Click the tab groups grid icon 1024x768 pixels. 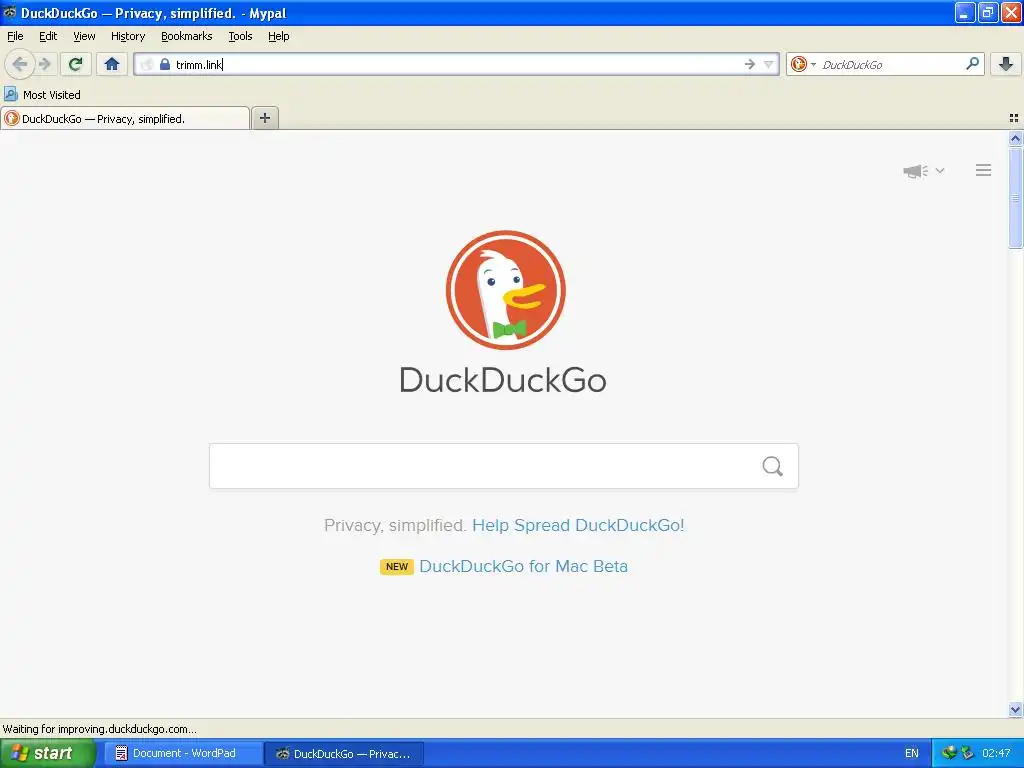pyautogui.click(x=1014, y=118)
